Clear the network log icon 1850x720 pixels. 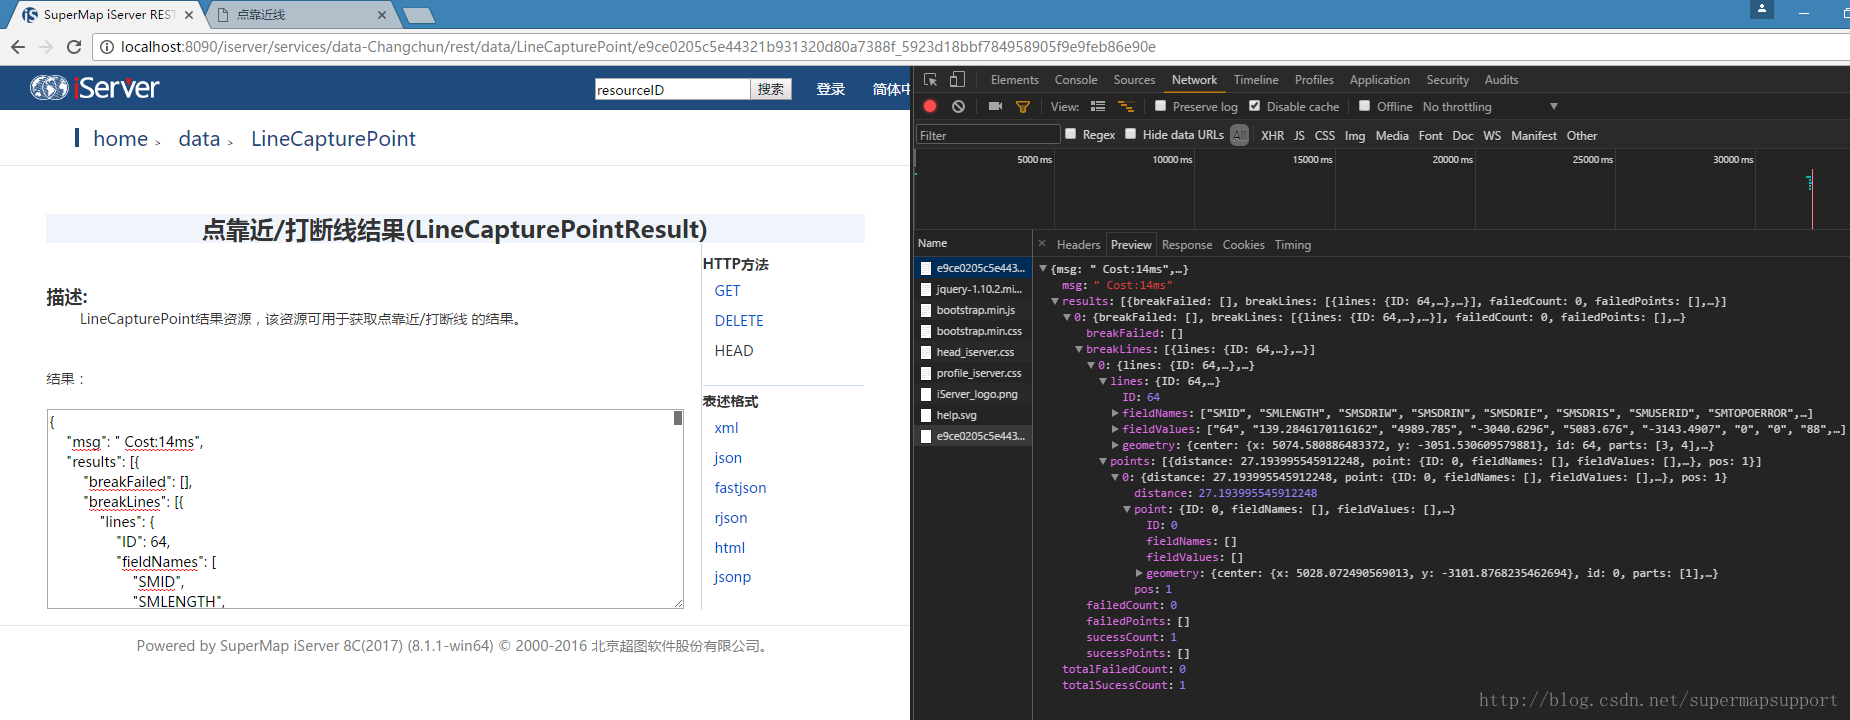coord(958,106)
